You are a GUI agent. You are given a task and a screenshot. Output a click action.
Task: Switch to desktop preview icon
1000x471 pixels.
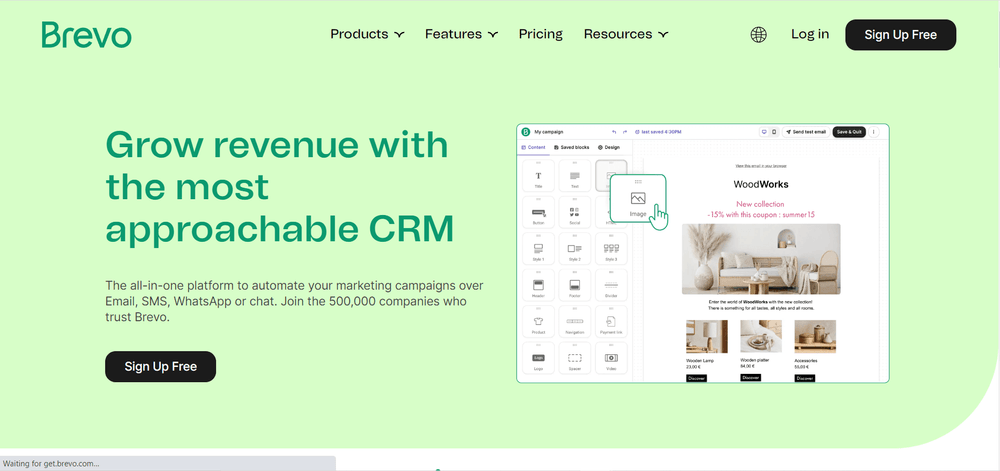[764, 132]
